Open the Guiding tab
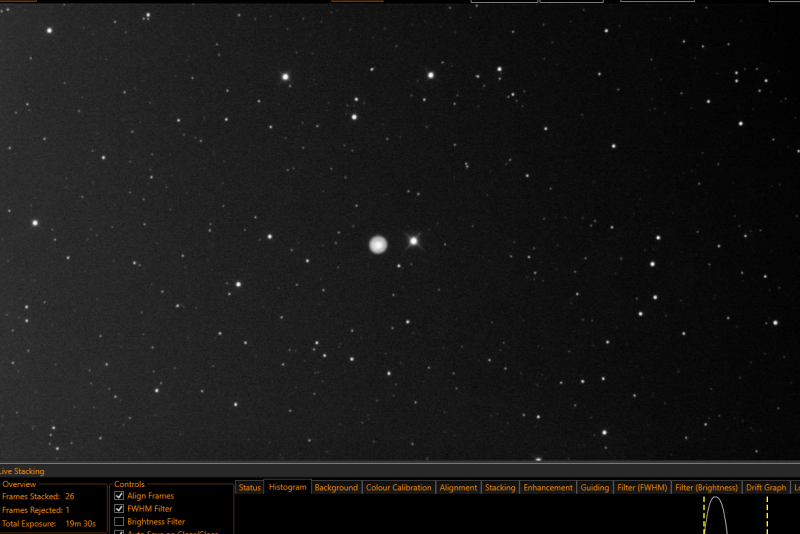This screenshot has height=534, width=800. (594, 488)
